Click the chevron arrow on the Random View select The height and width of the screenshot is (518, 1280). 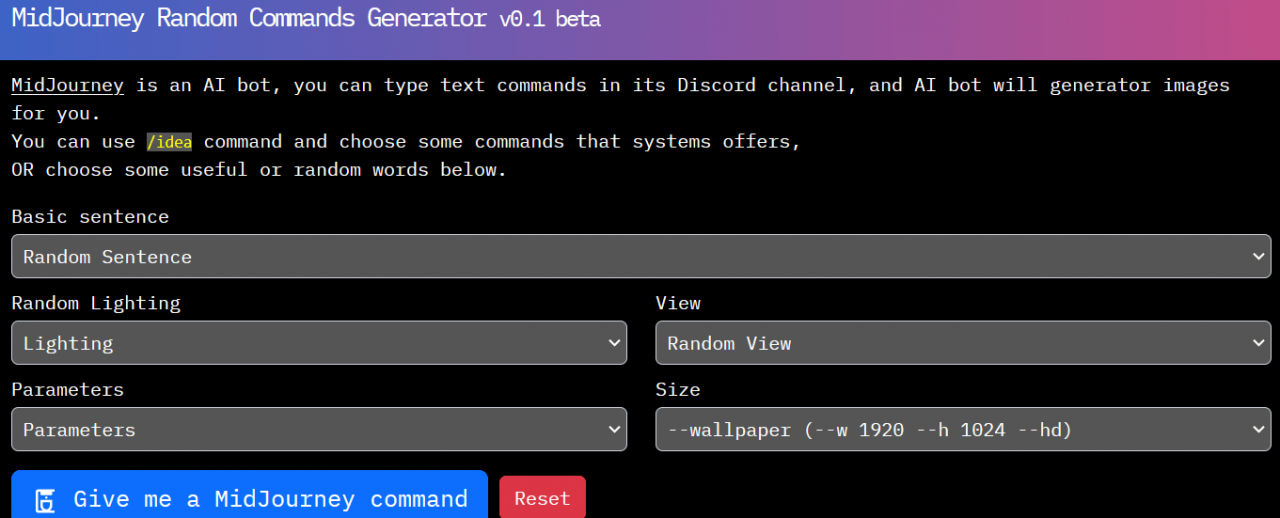click(x=1258, y=343)
